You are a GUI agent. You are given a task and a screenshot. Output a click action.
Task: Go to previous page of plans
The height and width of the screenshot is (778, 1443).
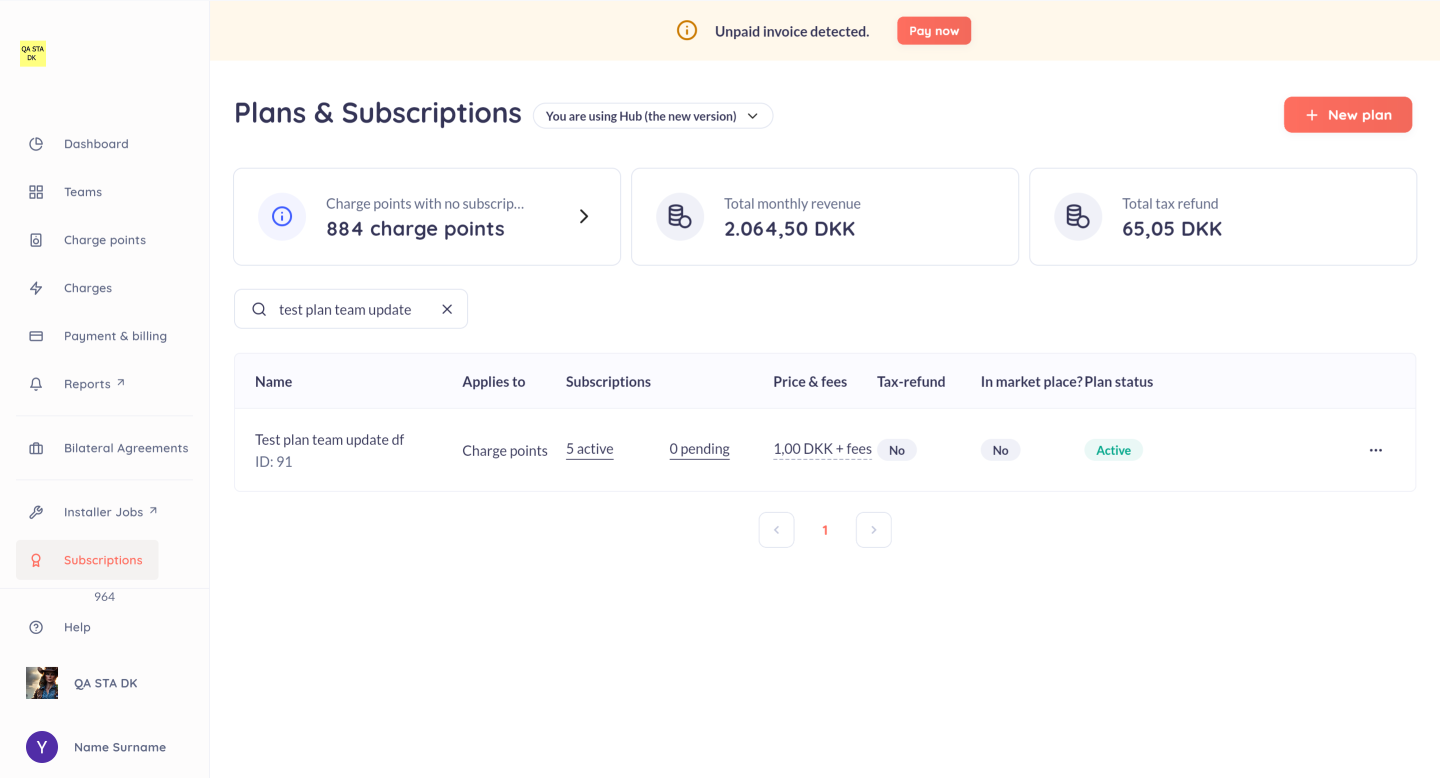click(776, 530)
